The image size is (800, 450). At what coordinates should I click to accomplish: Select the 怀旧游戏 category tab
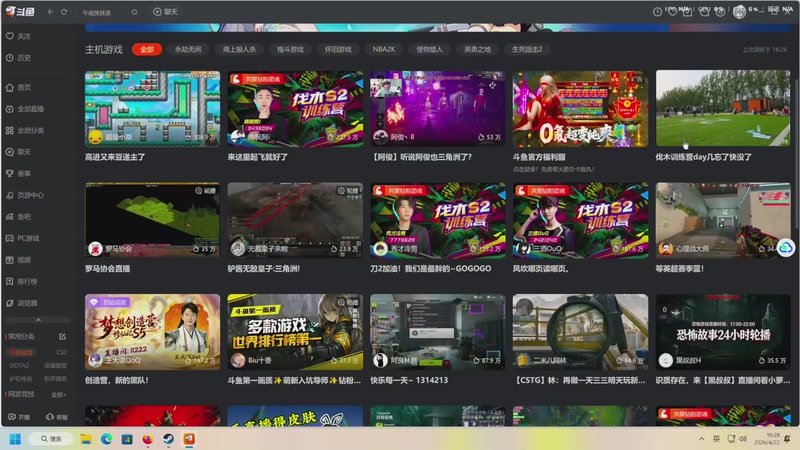click(x=338, y=49)
